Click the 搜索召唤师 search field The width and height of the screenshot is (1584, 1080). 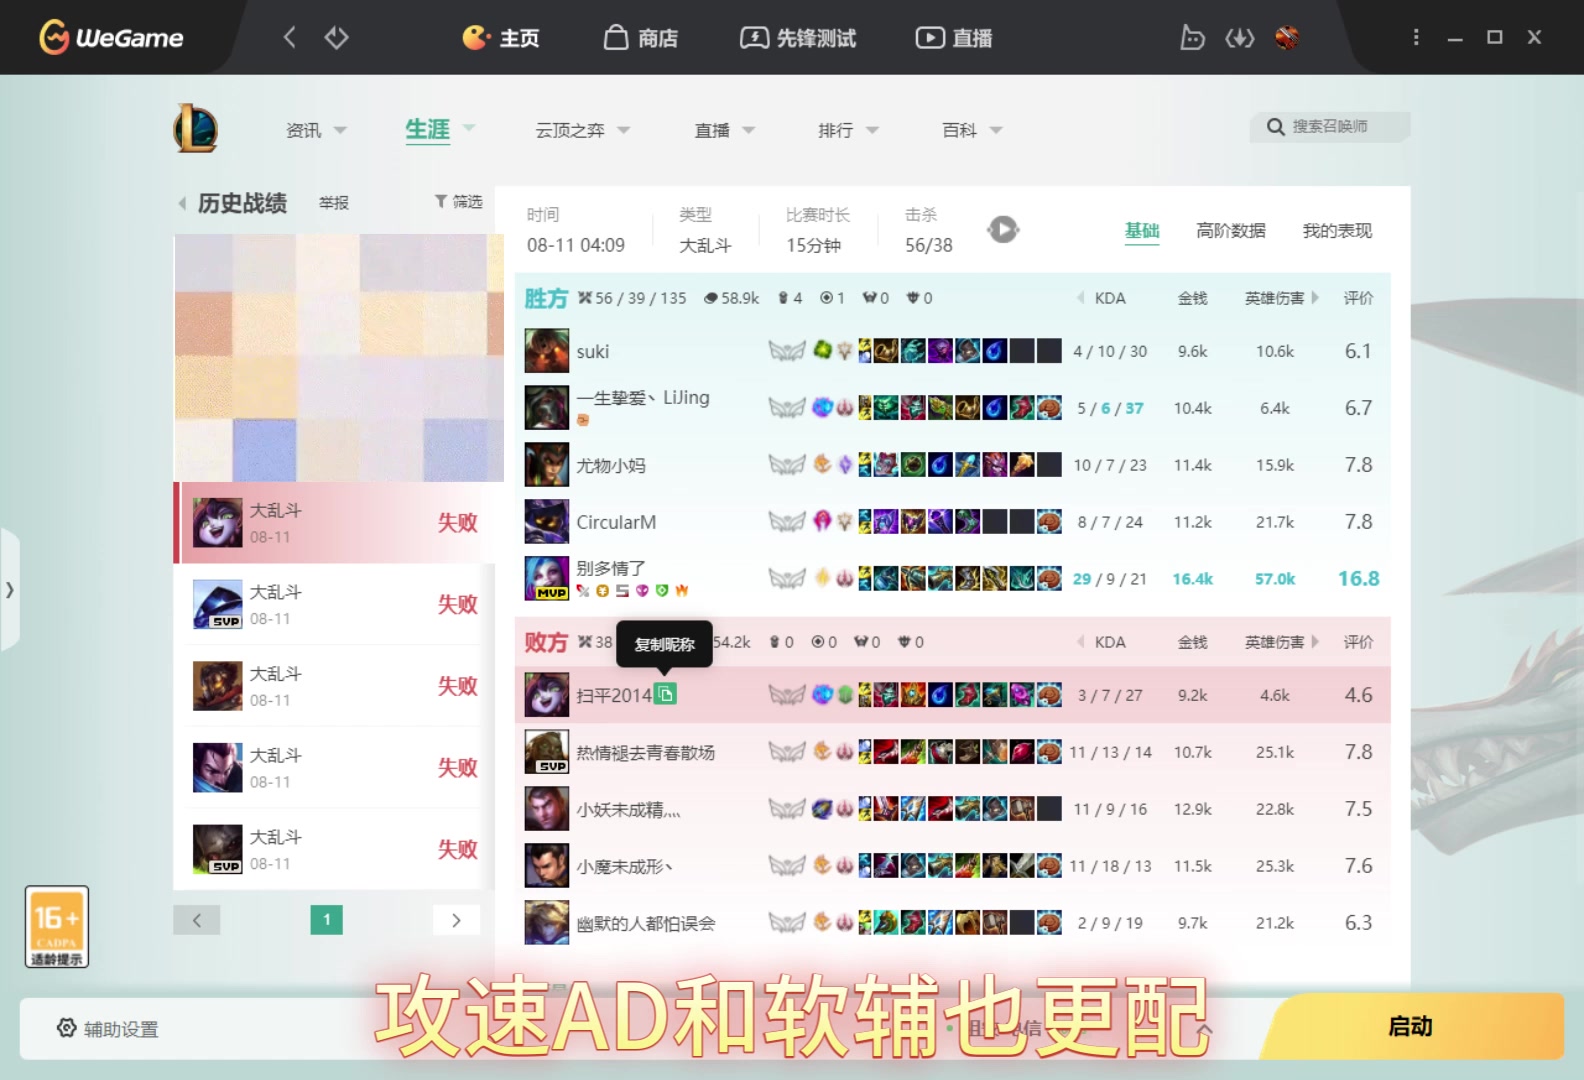tap(1330, 127)
